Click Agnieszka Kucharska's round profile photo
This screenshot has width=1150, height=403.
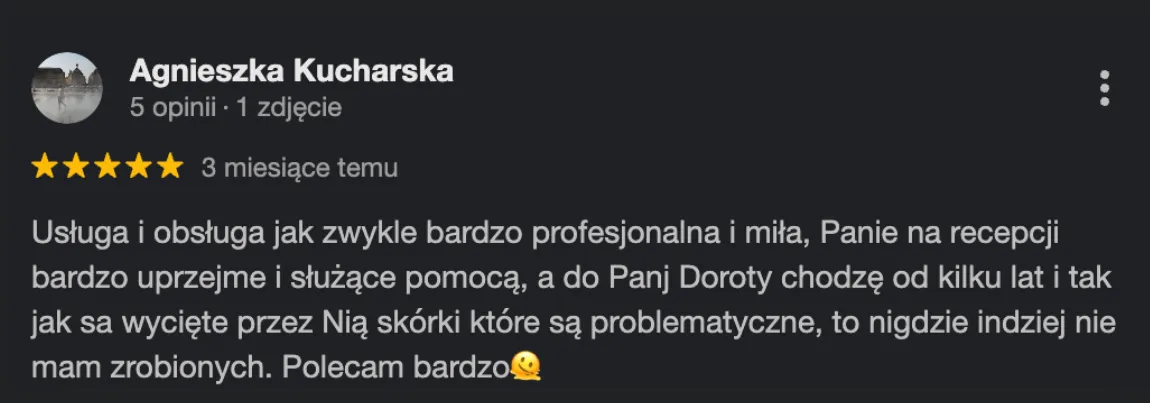tap(67, 88)
